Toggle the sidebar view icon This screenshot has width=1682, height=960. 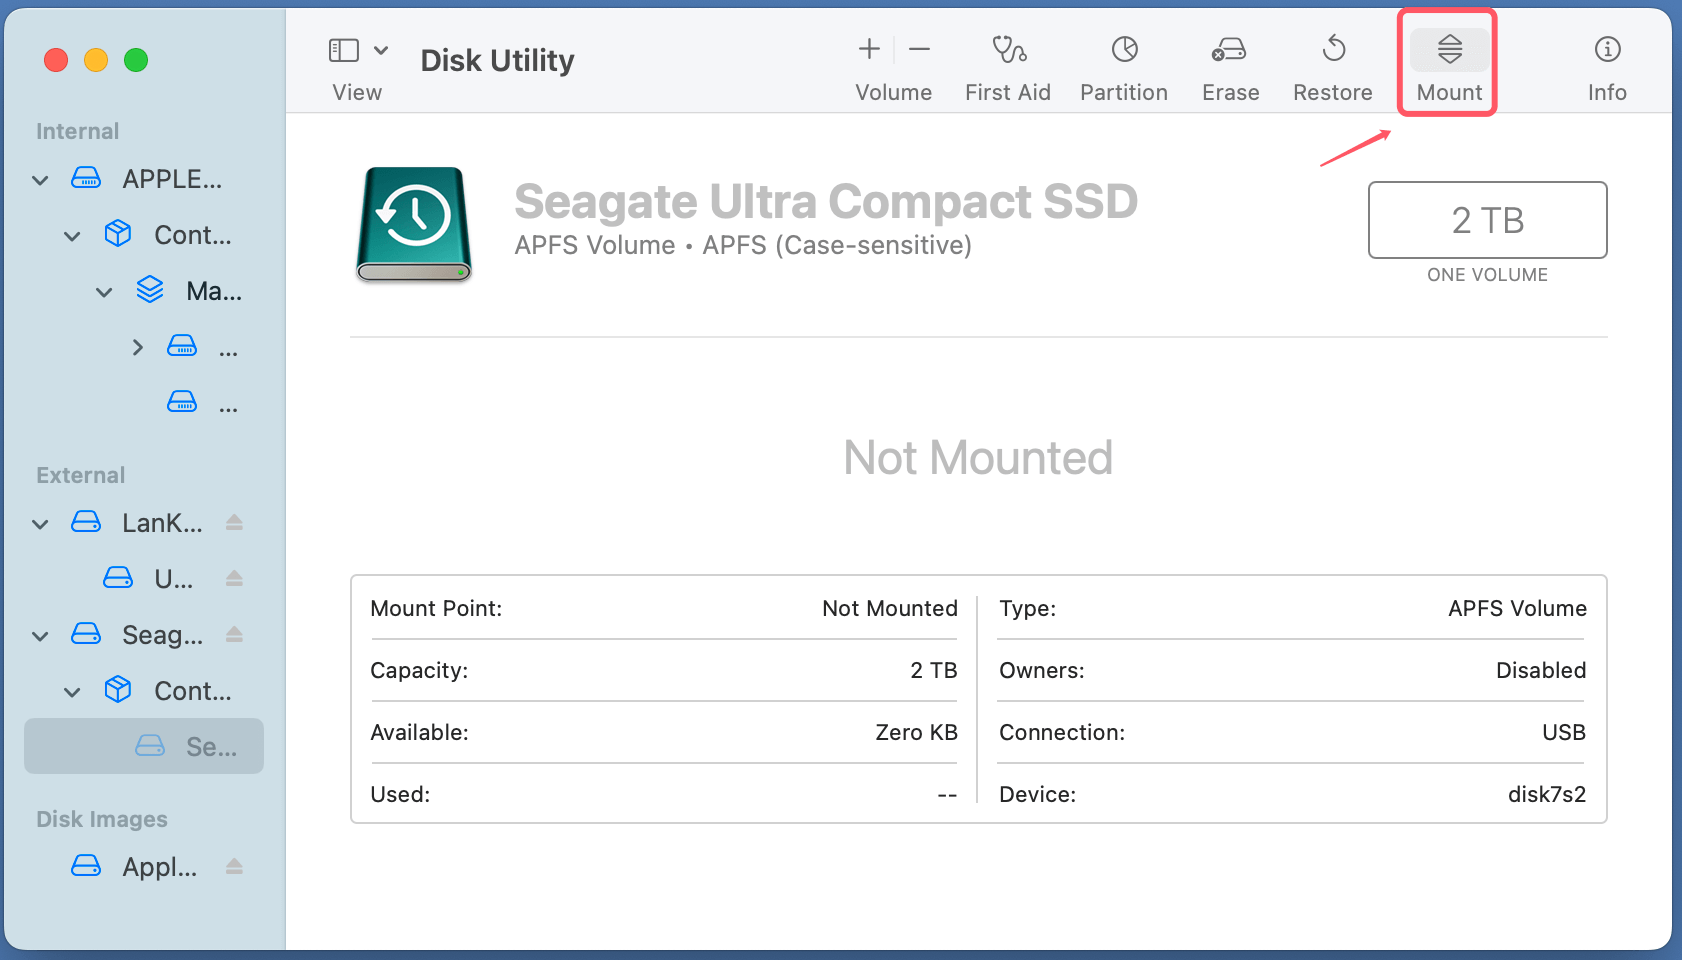click(343, 48)
